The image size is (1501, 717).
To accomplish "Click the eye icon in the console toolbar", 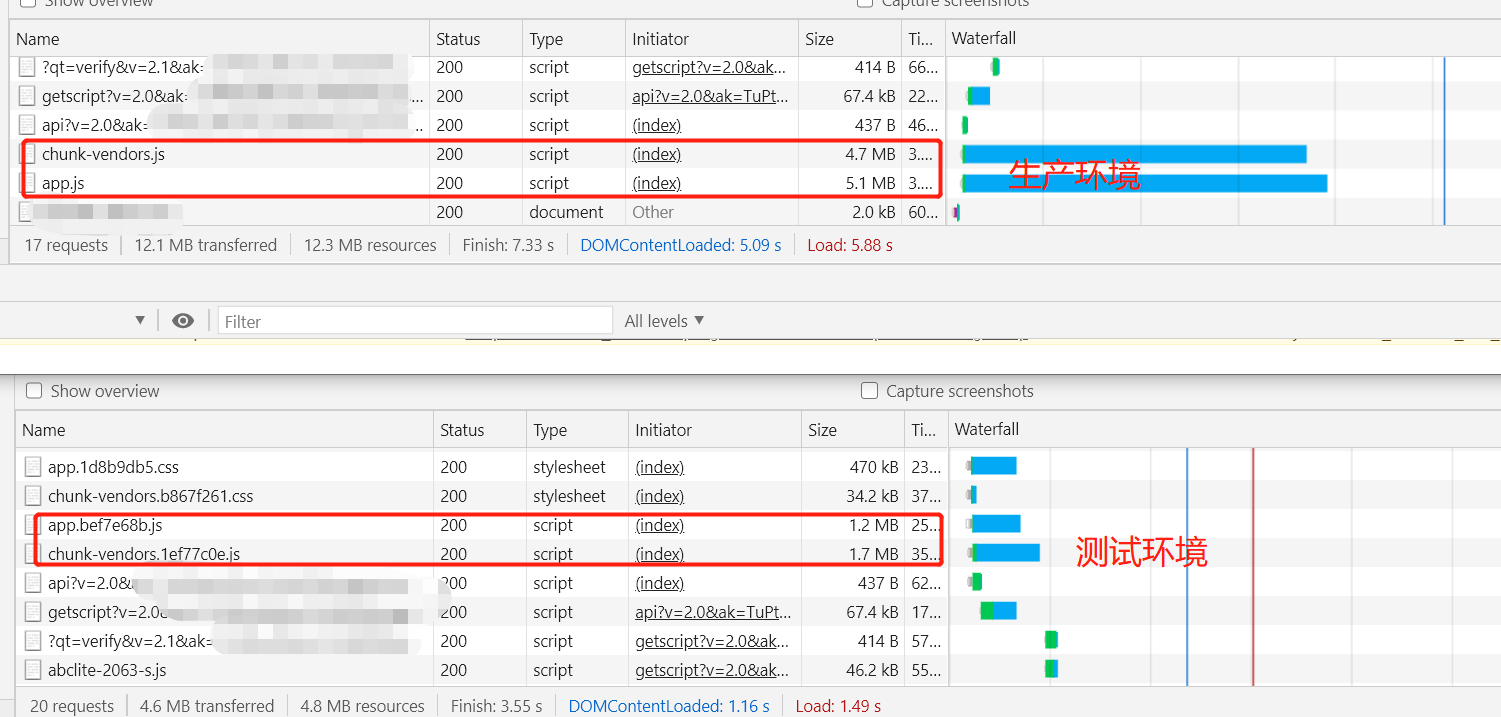I will 182,320.
